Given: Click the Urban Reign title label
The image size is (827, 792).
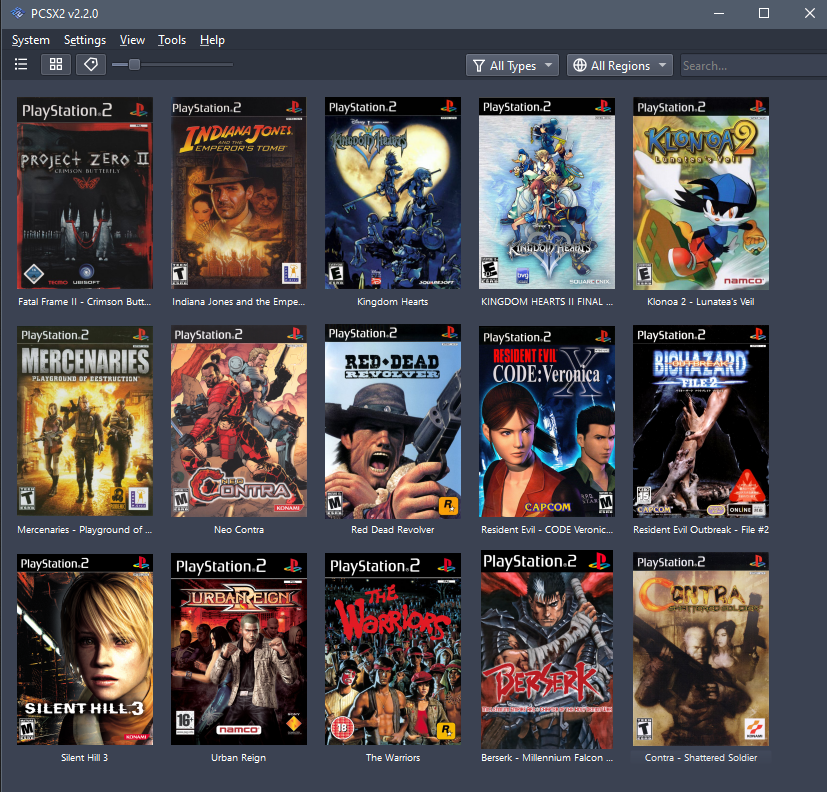Looking at the screenshot, I should click(x=239, y=758).
